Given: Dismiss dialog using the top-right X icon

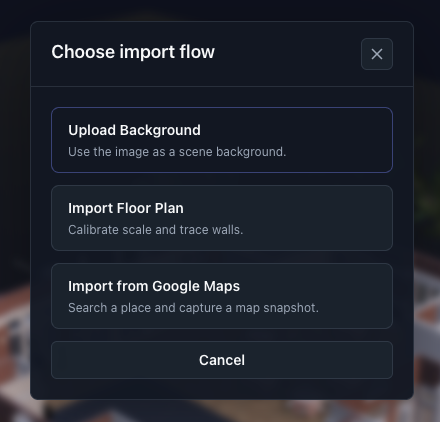Looking at the screenshot, I should 377,54.
